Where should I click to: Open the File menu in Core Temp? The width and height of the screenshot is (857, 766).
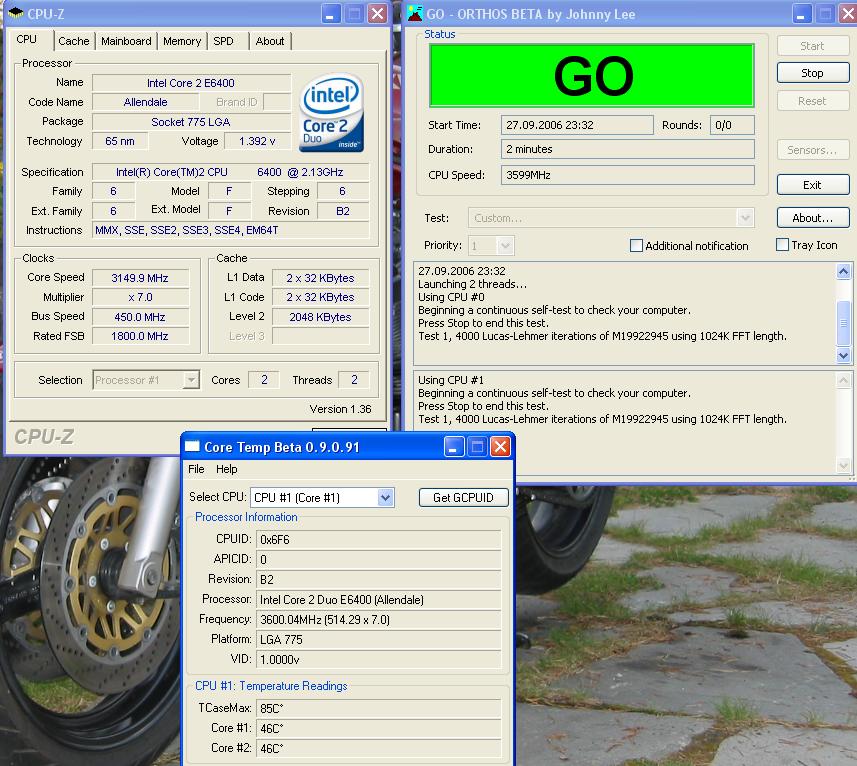196,469
